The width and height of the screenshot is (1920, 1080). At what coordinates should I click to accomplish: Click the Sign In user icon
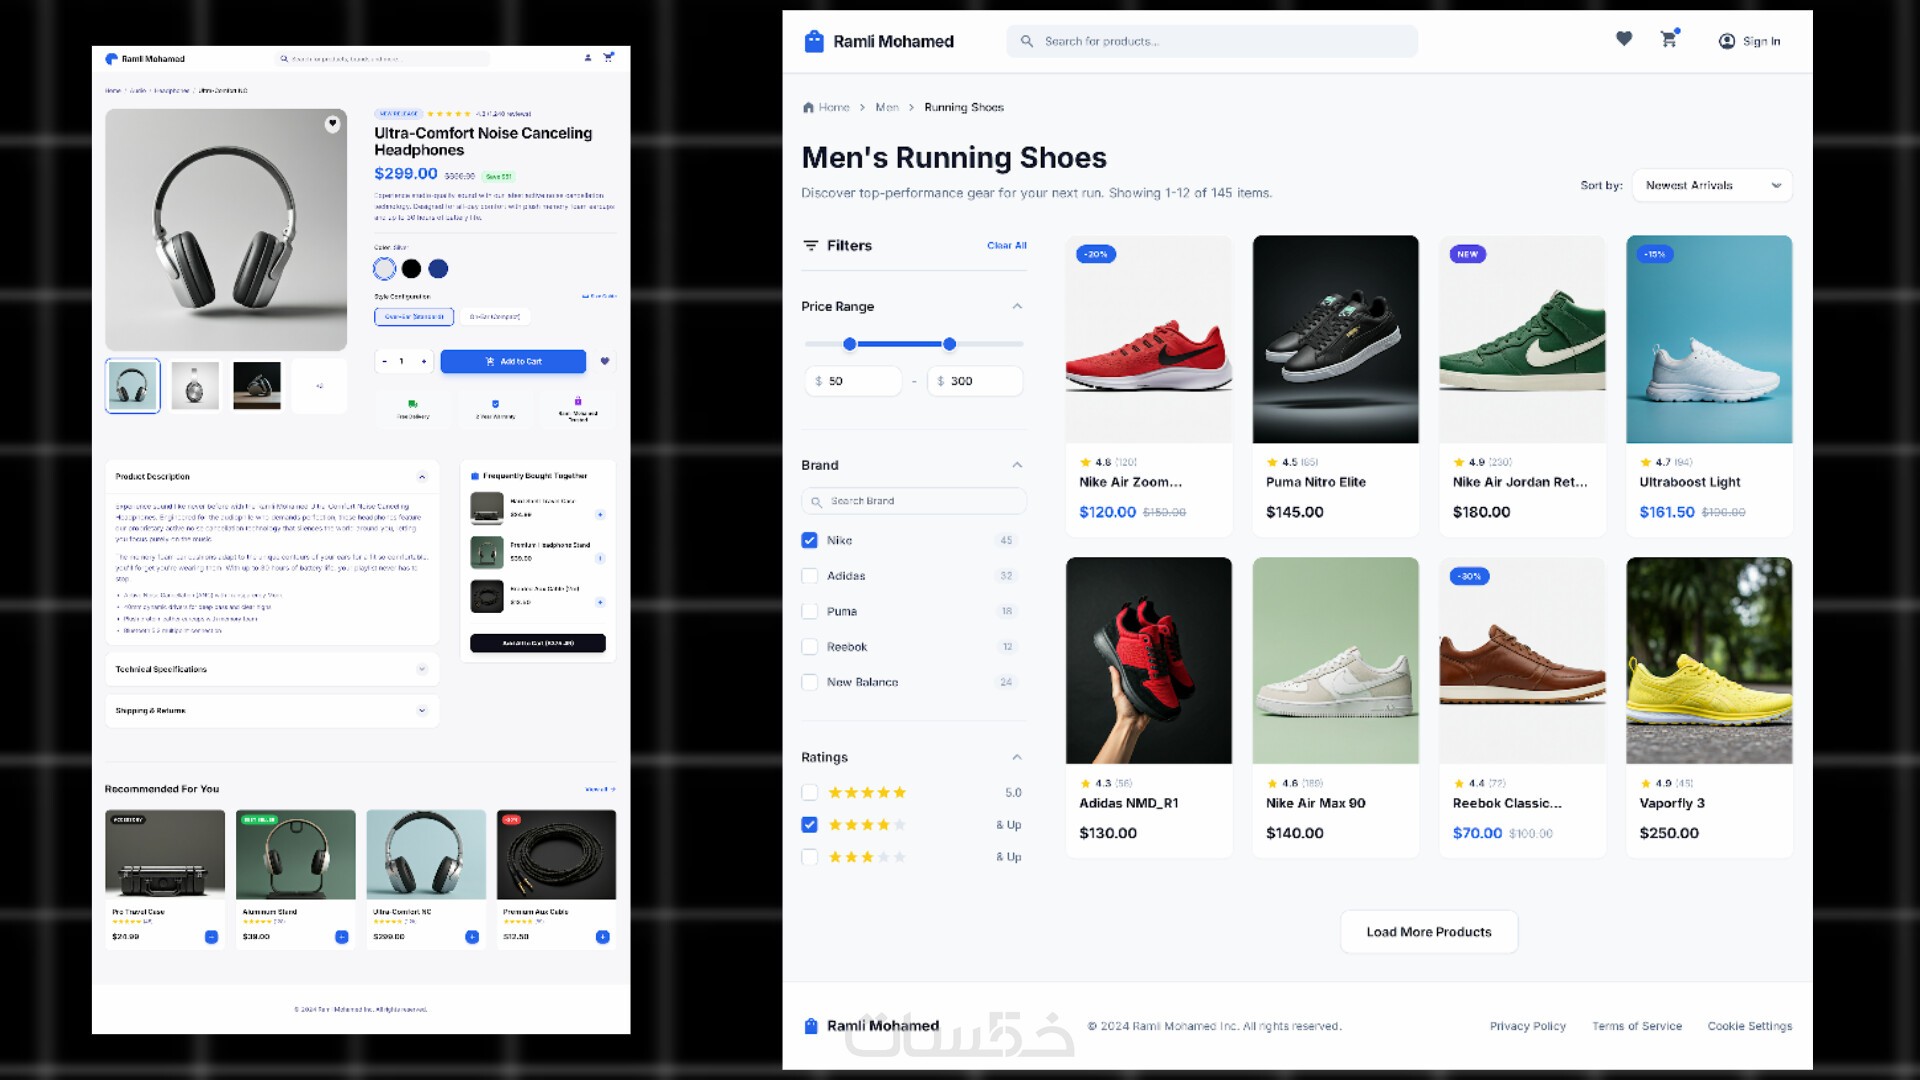(1727, 41)
